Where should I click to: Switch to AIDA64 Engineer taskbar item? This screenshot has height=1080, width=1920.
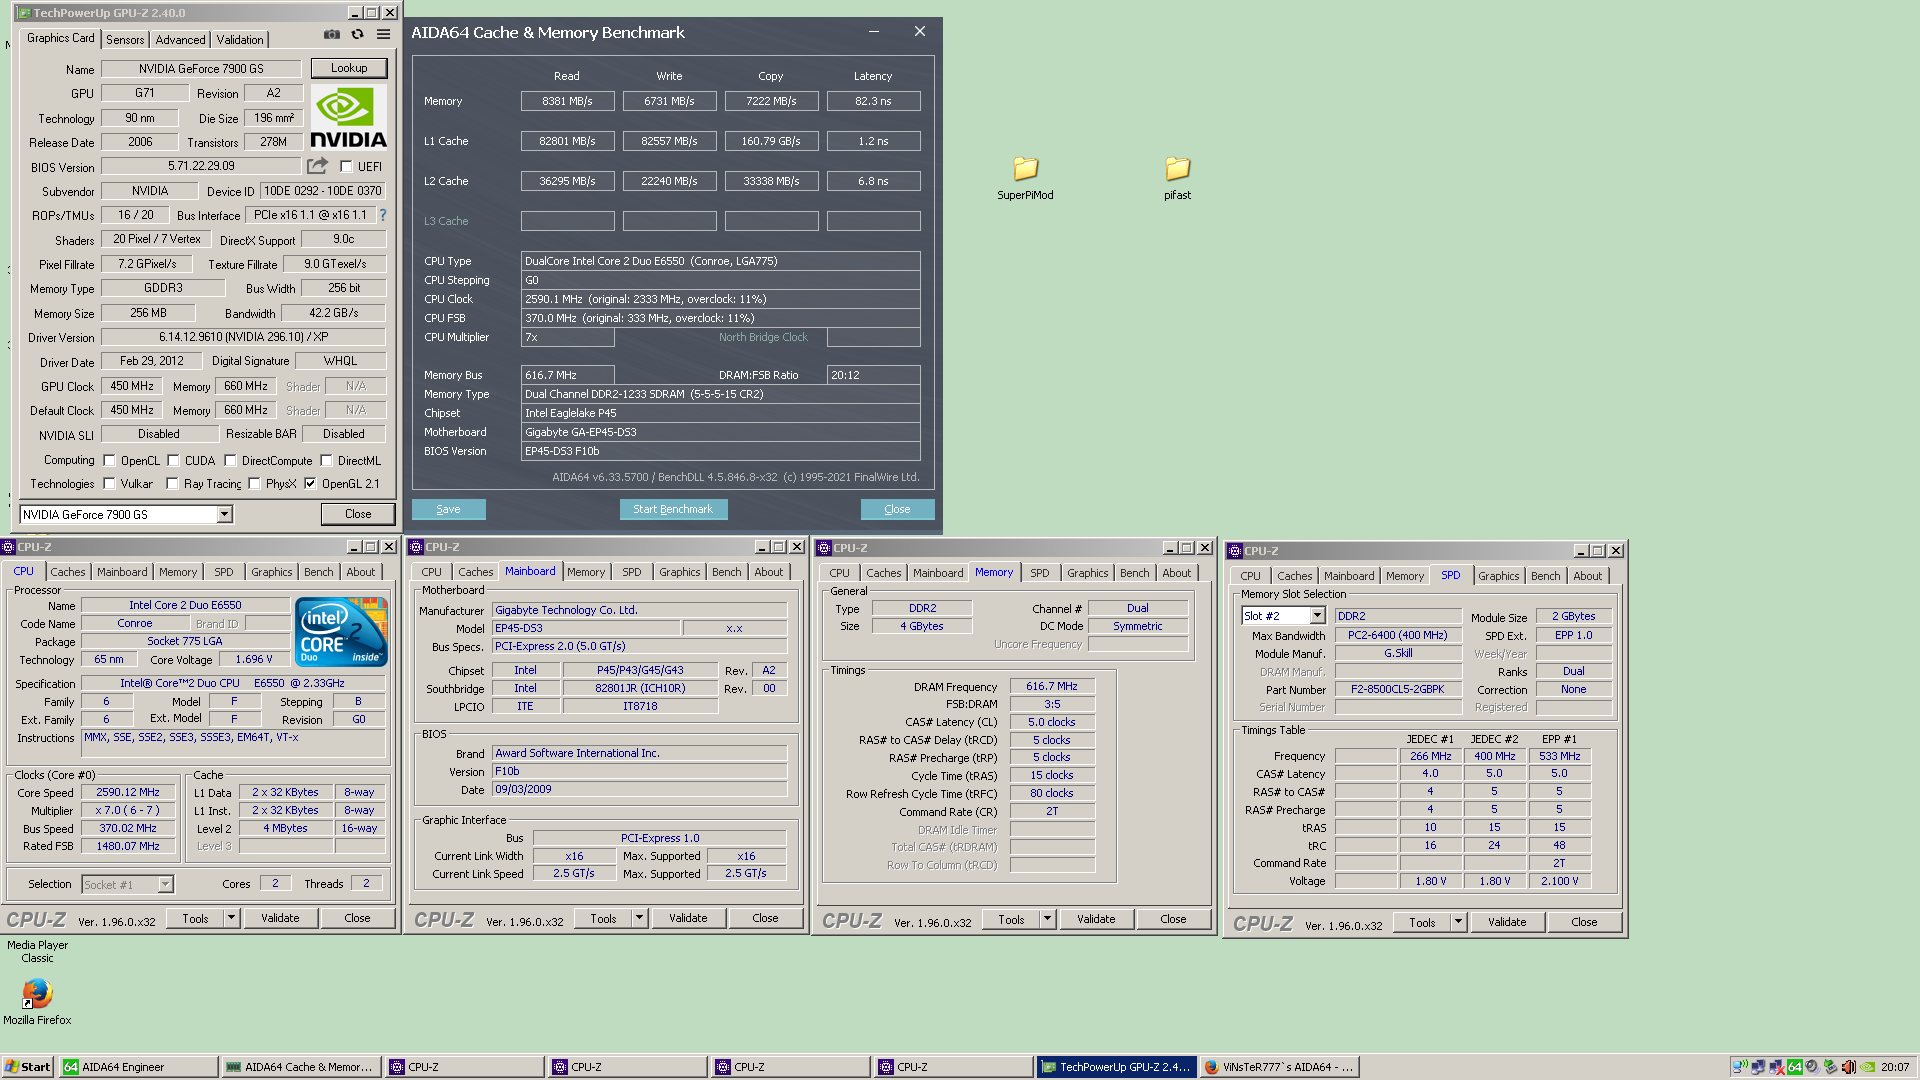point(138,1067)
